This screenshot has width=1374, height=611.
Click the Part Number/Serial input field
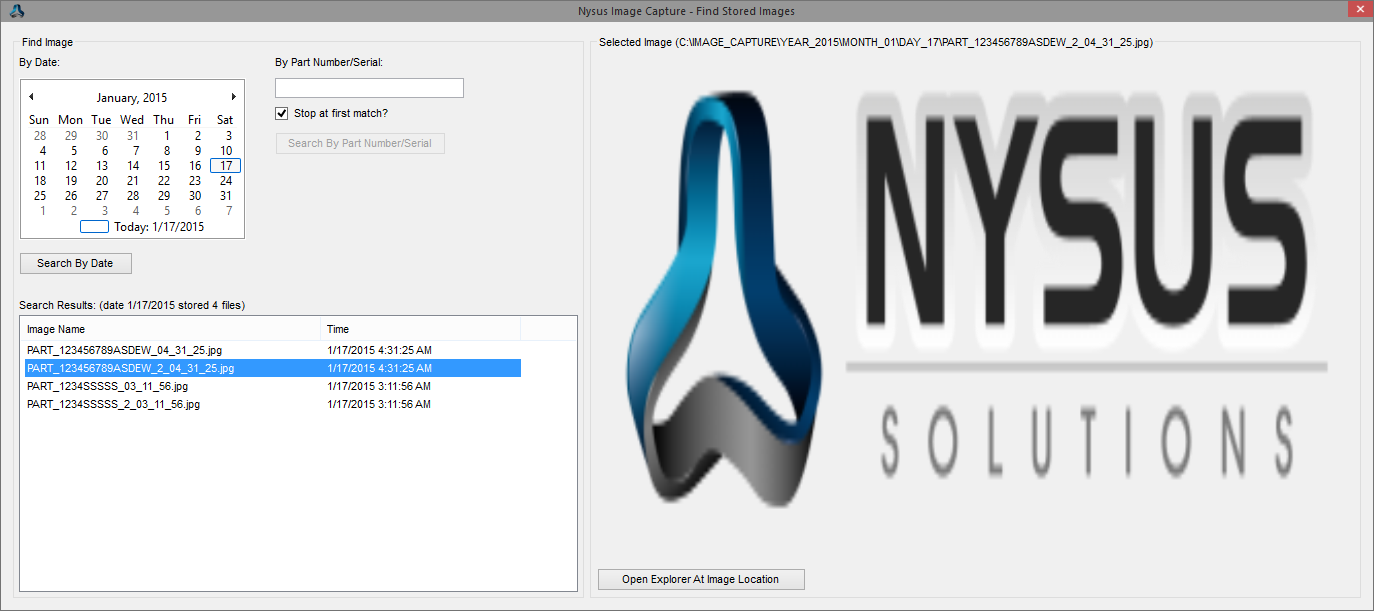coord(369,88)
